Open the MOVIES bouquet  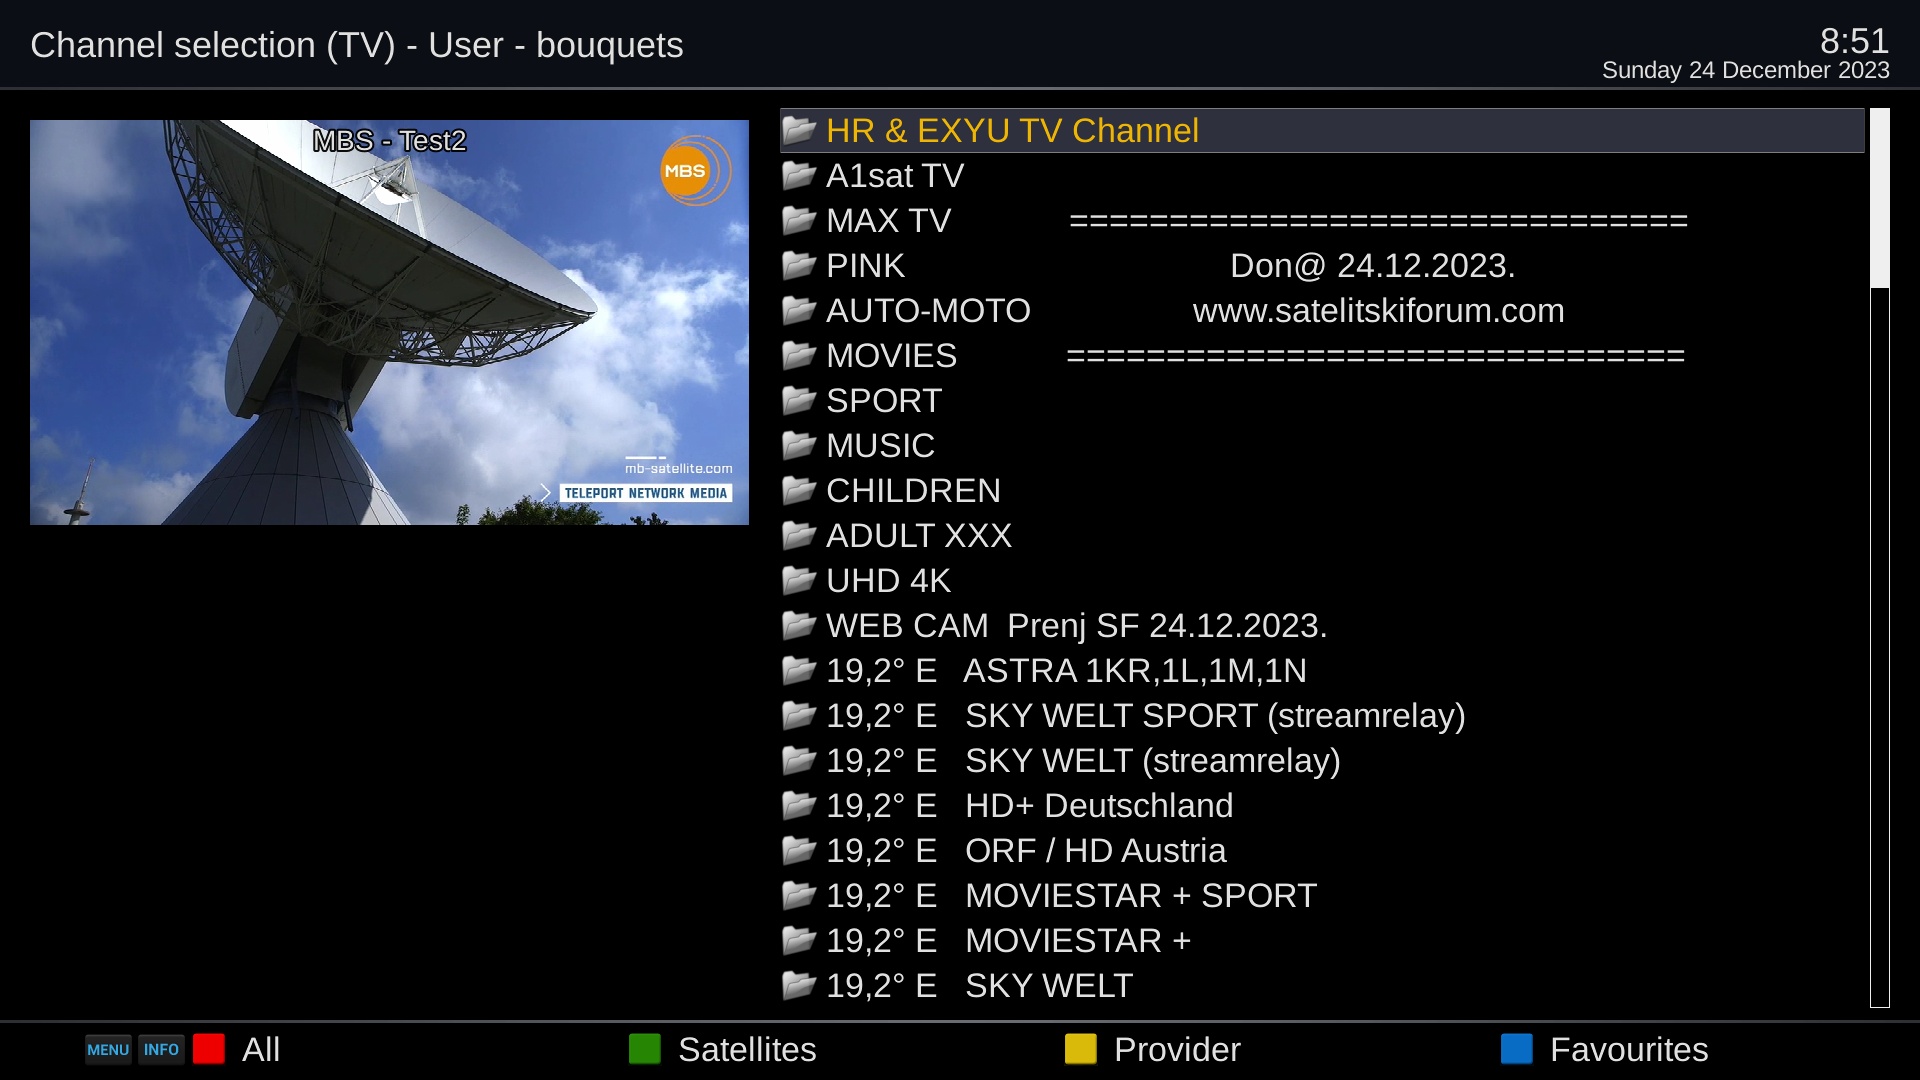coord(891,356)
